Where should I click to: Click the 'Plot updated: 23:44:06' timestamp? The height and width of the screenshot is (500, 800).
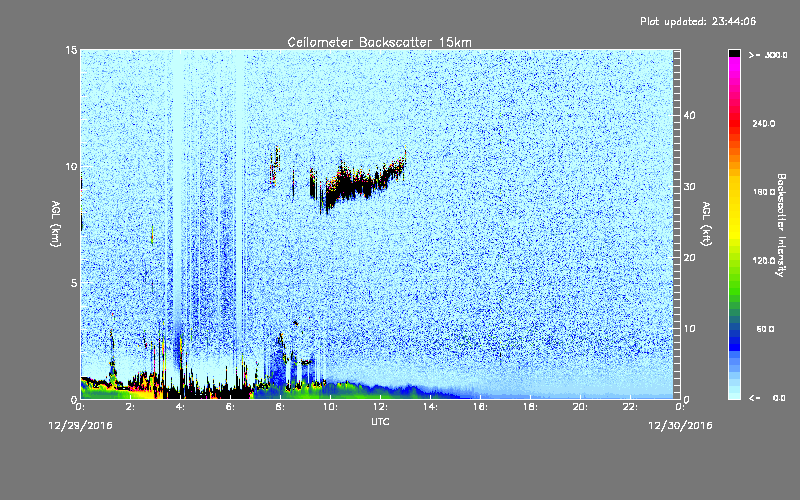(x=698, y=21)
